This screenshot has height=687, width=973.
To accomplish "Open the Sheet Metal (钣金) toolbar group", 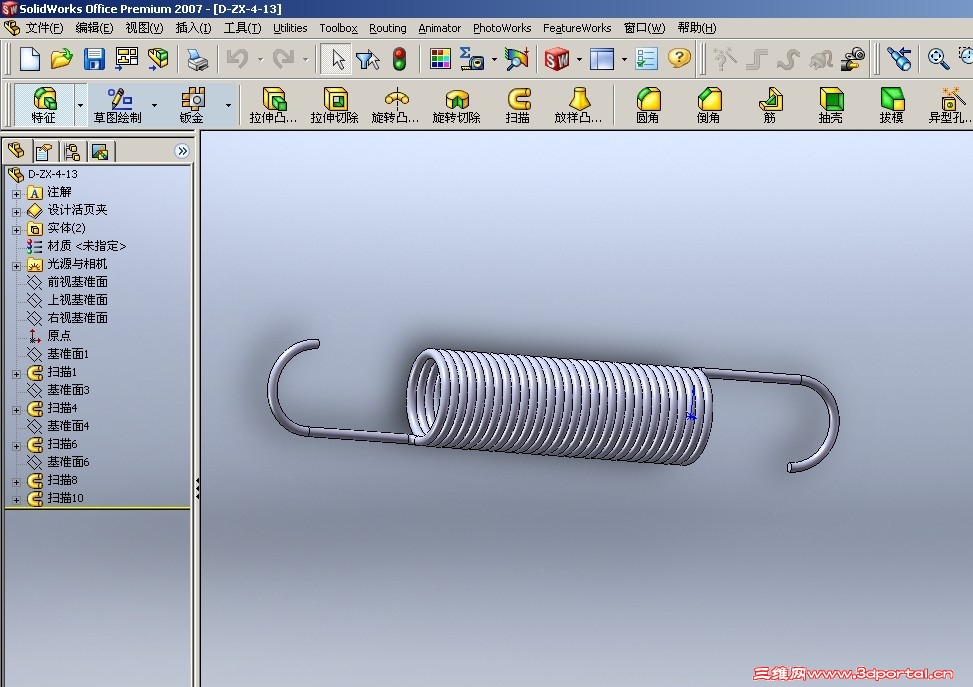I will pyautogui.click(x=192, y=105).
